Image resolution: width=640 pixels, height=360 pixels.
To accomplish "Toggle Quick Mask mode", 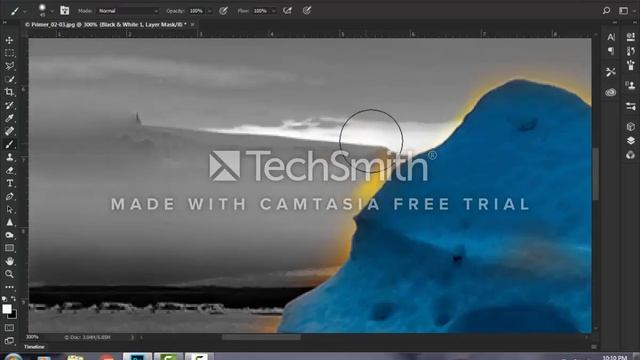I will coord(9,328).
